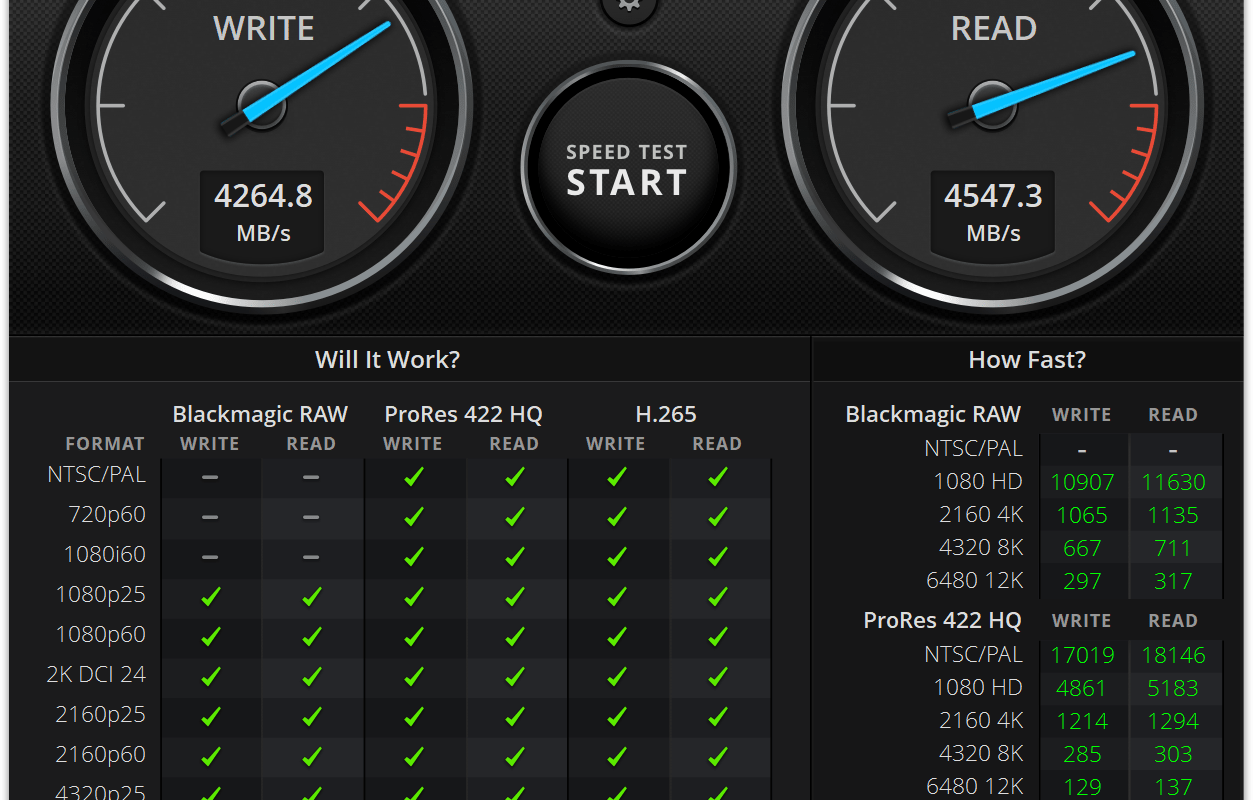The width and height of the screenshot is (1253, 800).
Task: Click Blackmagic RAW read checkmark for 2K DCI 24
Action: point(311,677)
